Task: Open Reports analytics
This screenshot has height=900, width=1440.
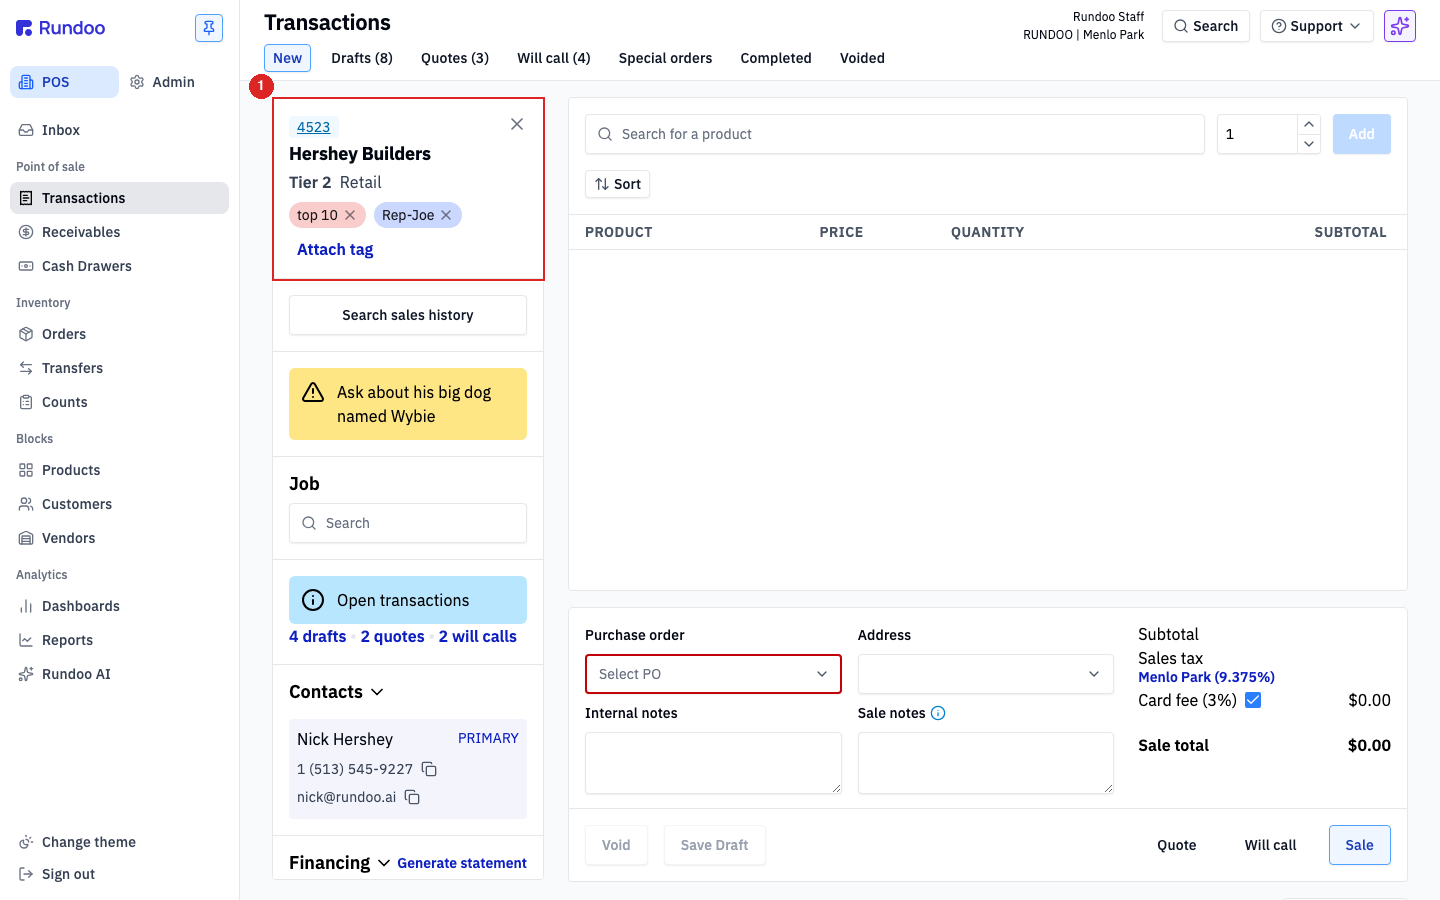Action: 119,640
